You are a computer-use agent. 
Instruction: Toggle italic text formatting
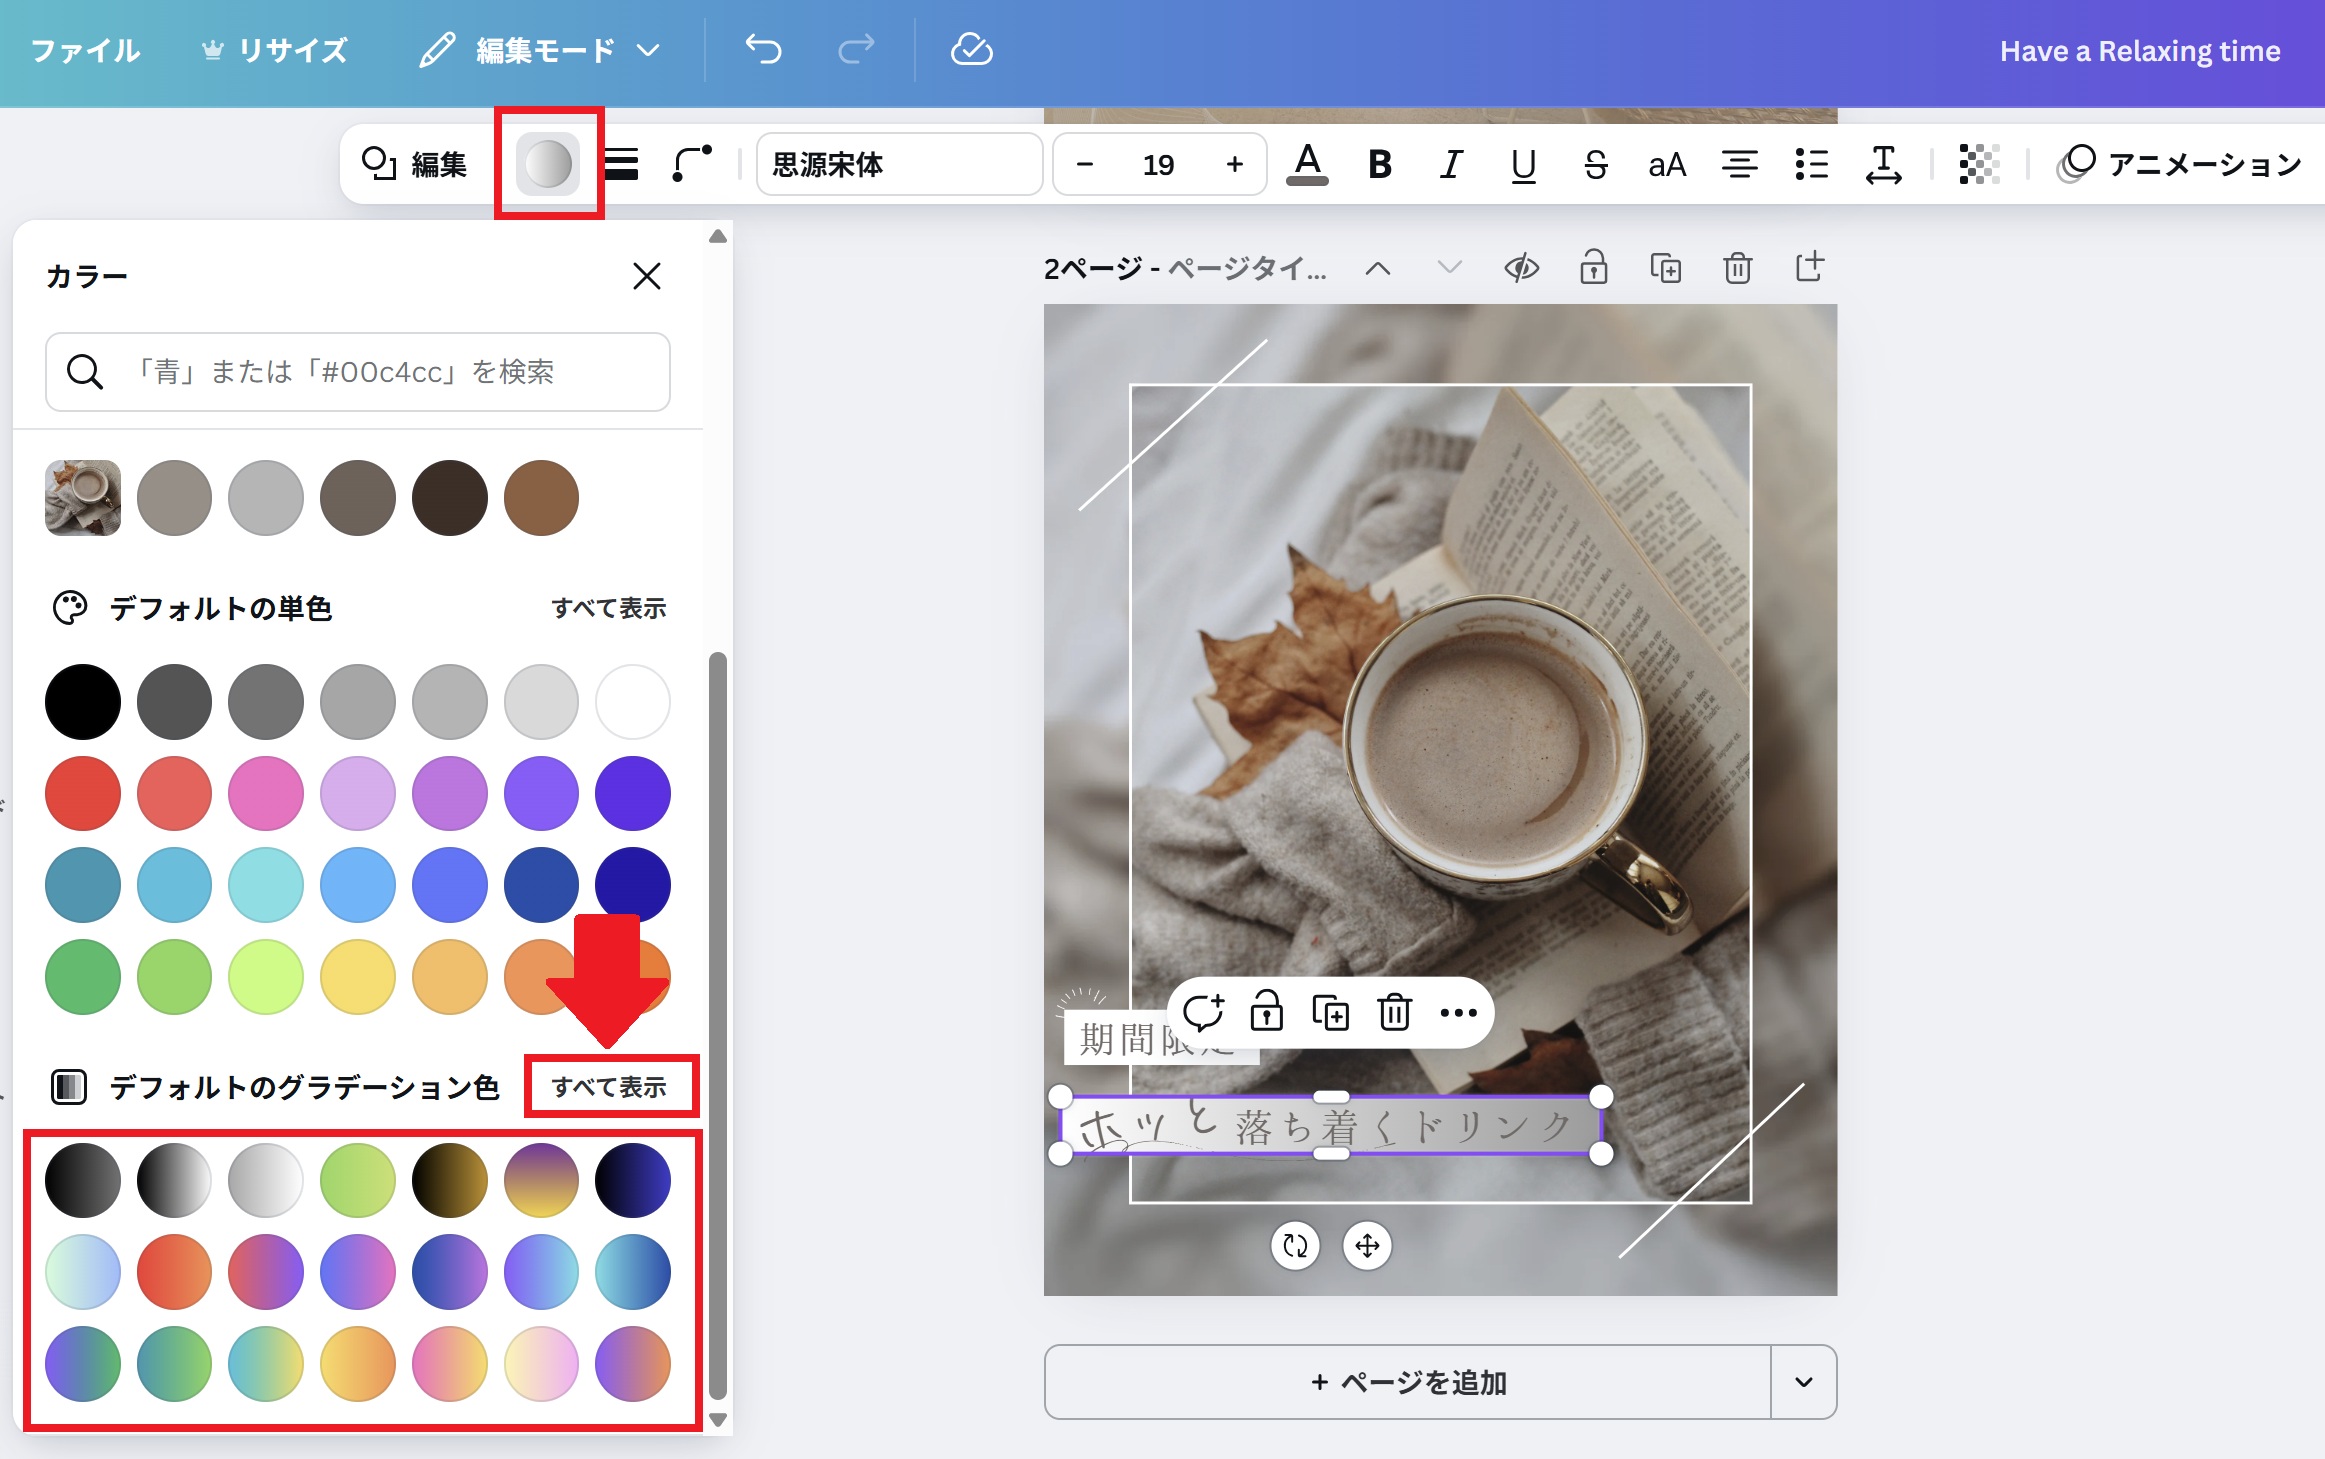pos(1451,164)
